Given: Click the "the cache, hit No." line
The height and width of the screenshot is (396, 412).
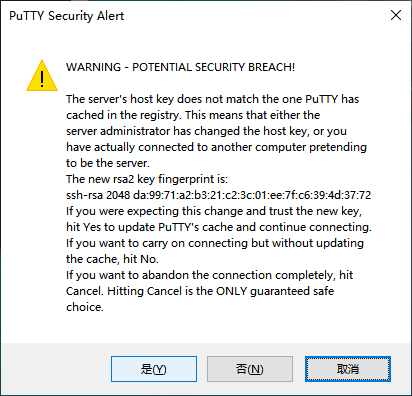Looking at the screenshot, I should click(112, 259).
